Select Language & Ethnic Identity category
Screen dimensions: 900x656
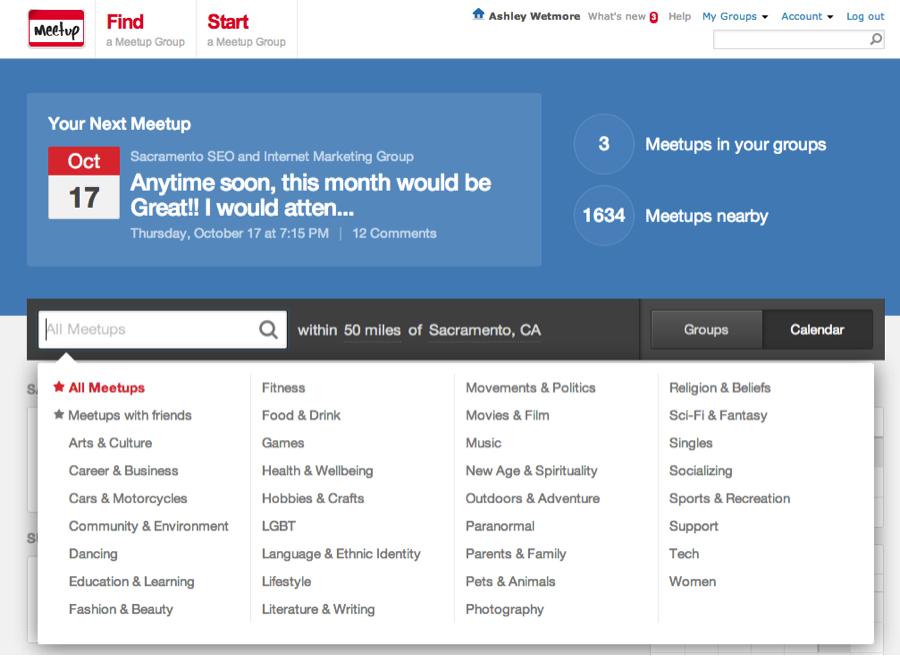point(341,554)
